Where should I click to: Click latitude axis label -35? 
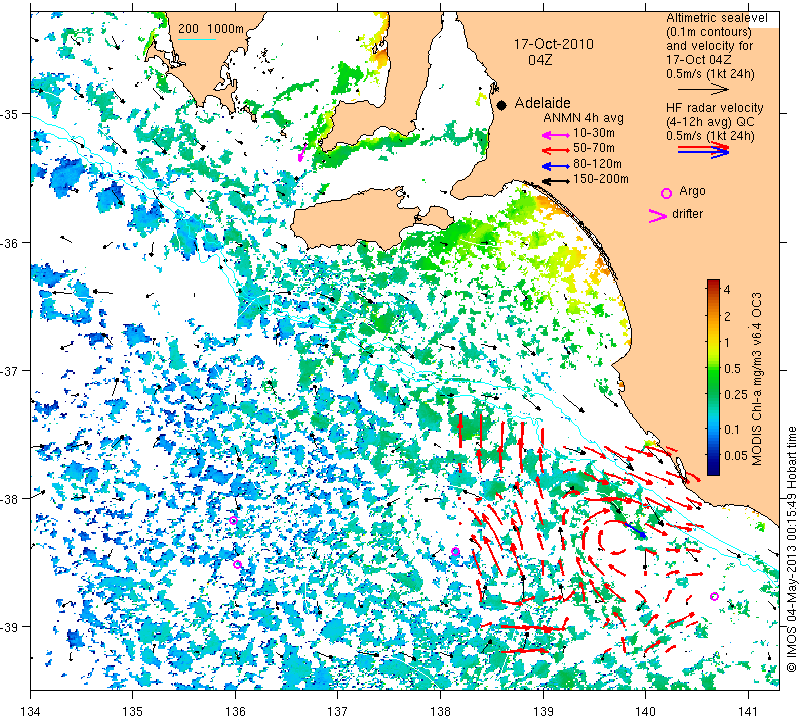click(x=10, y=114)
